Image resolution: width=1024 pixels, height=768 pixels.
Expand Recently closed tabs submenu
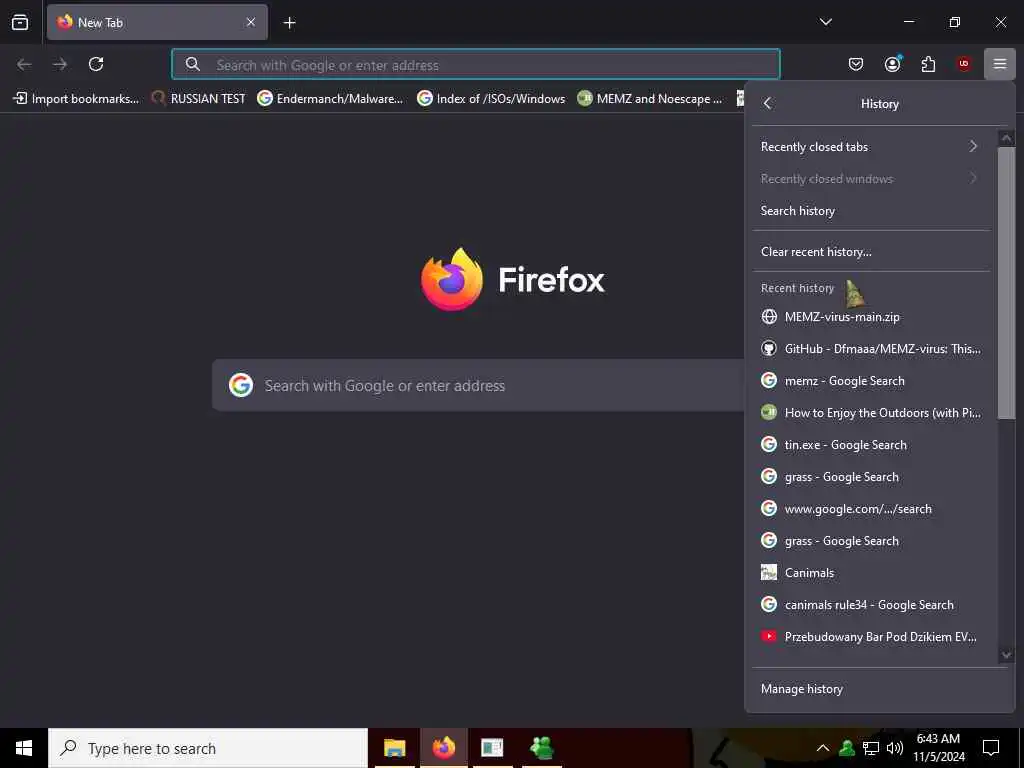pos(871,146)
